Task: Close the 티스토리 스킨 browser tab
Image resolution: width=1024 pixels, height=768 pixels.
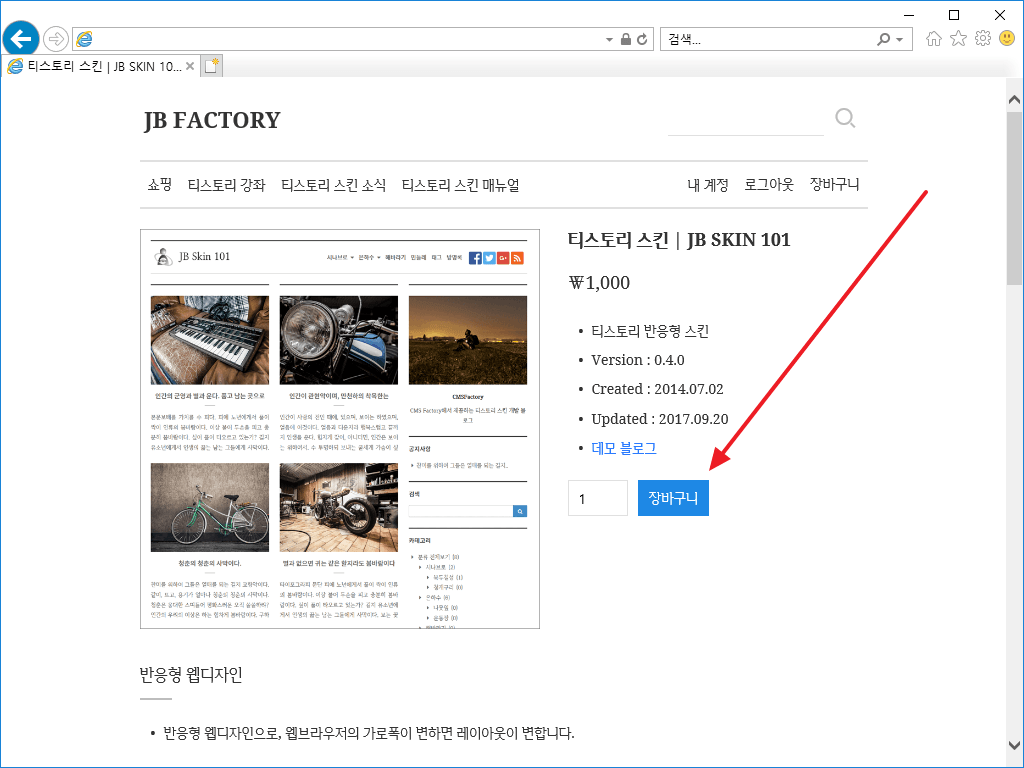Action: pos(190,66)
